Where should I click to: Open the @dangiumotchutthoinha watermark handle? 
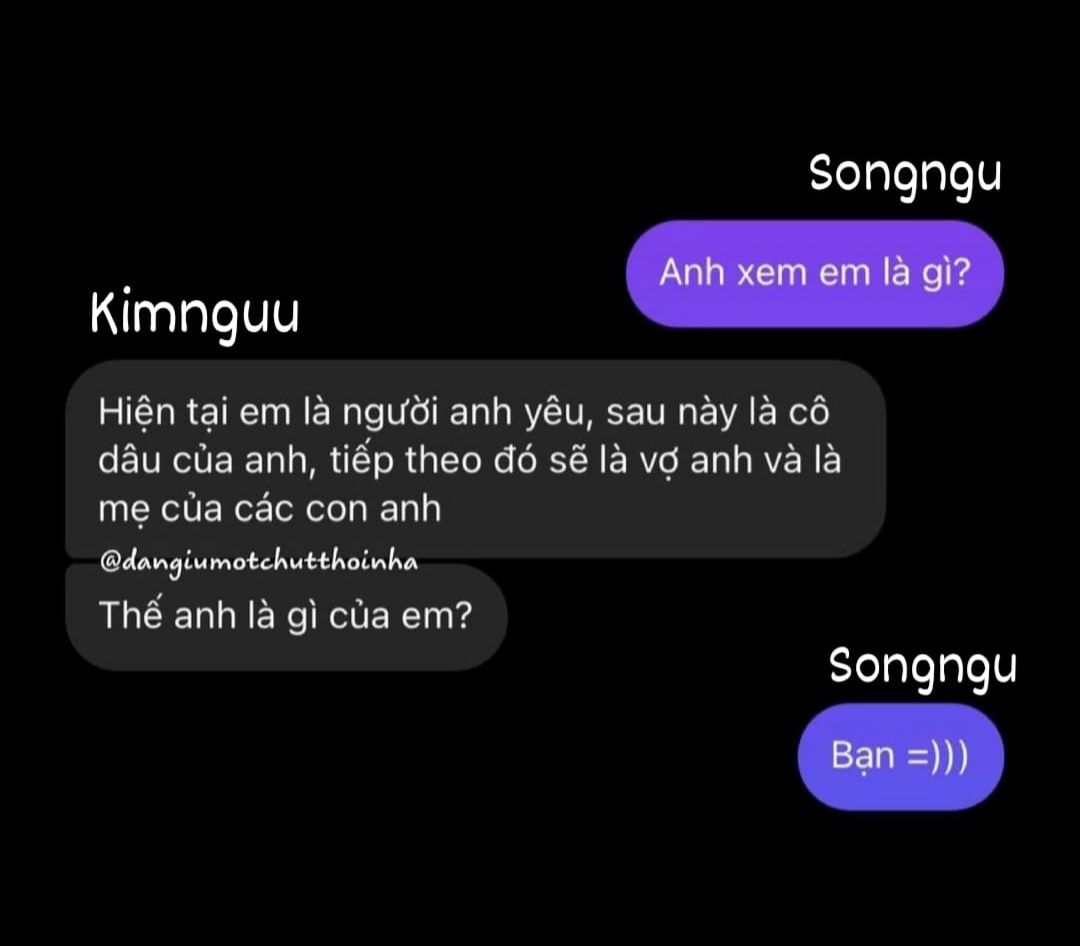pyautogui.click(x=259, y=563)
